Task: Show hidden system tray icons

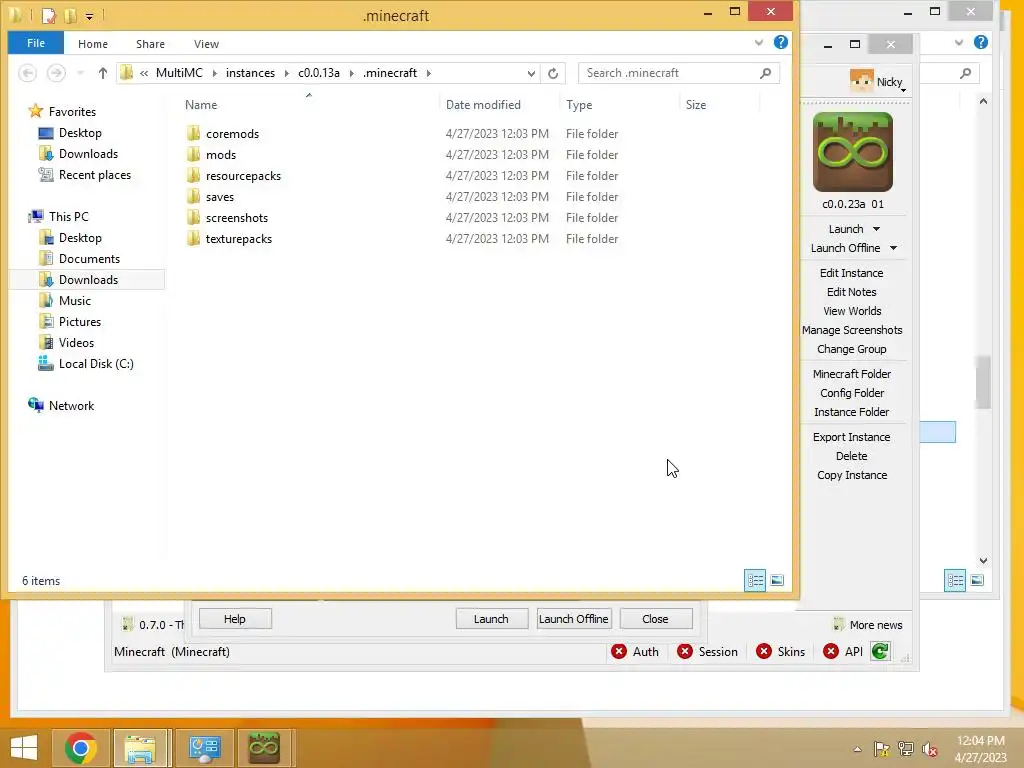Action: (857, 749)
